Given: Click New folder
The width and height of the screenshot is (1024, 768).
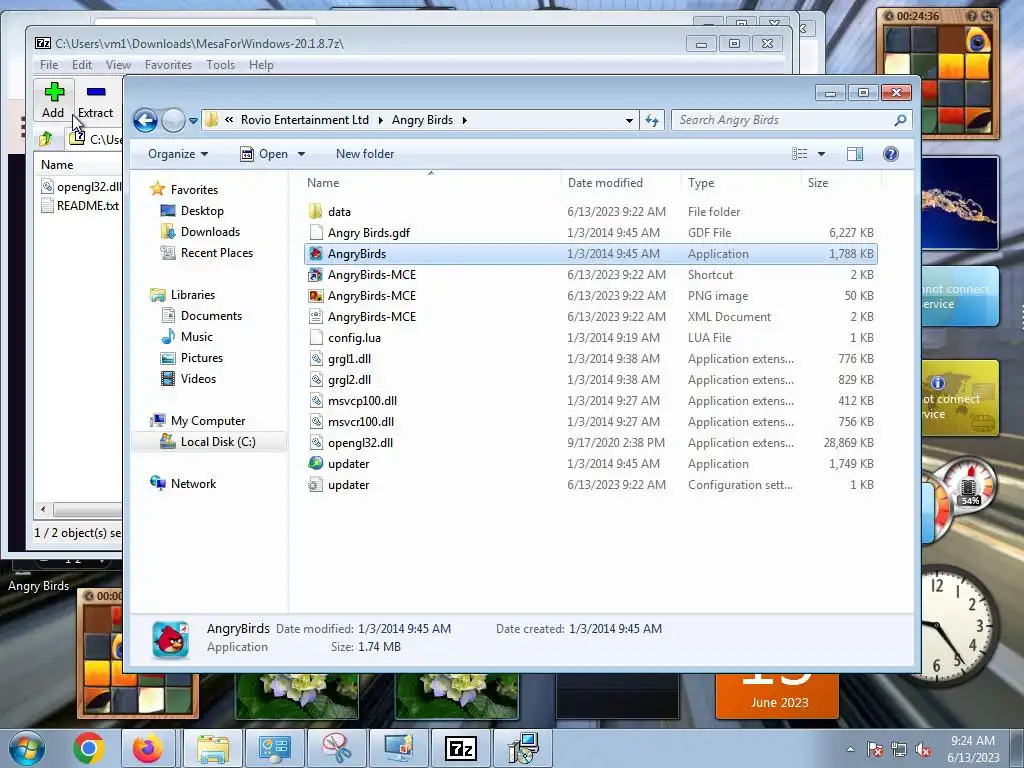Looking at the screenshot, I should tap(365, 154).
